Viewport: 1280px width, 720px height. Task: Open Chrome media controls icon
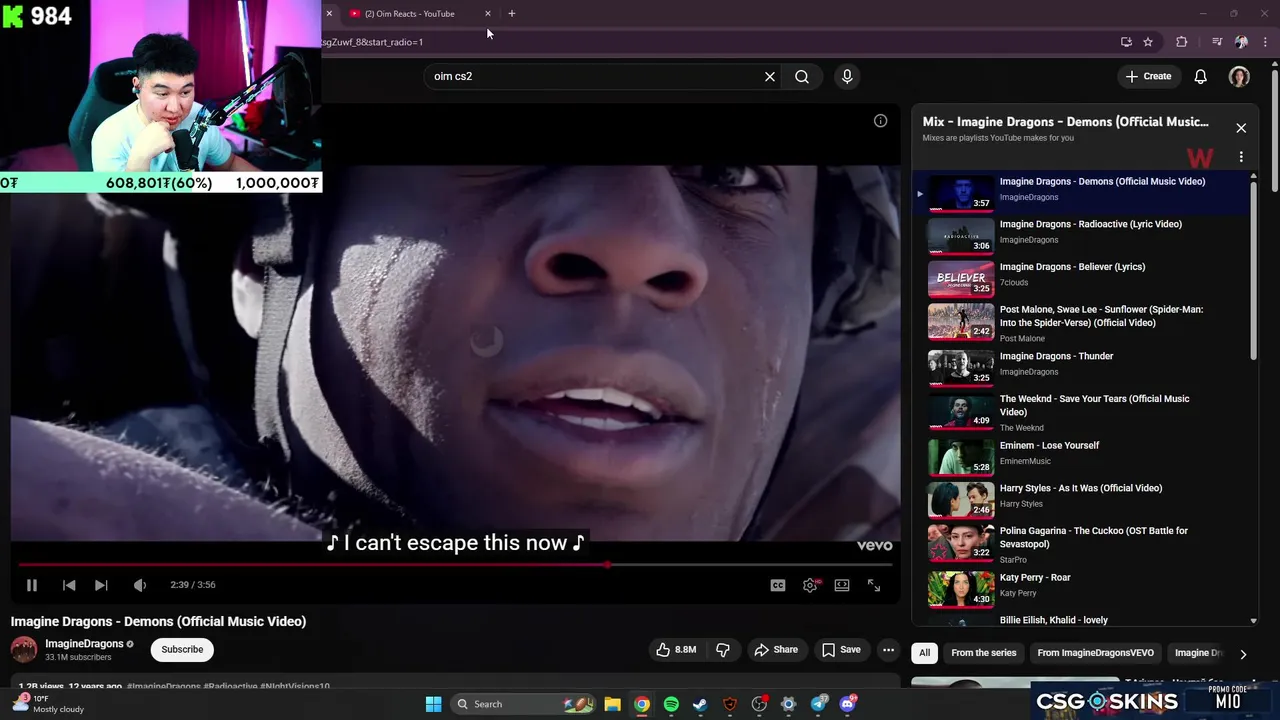point(1217,42)
